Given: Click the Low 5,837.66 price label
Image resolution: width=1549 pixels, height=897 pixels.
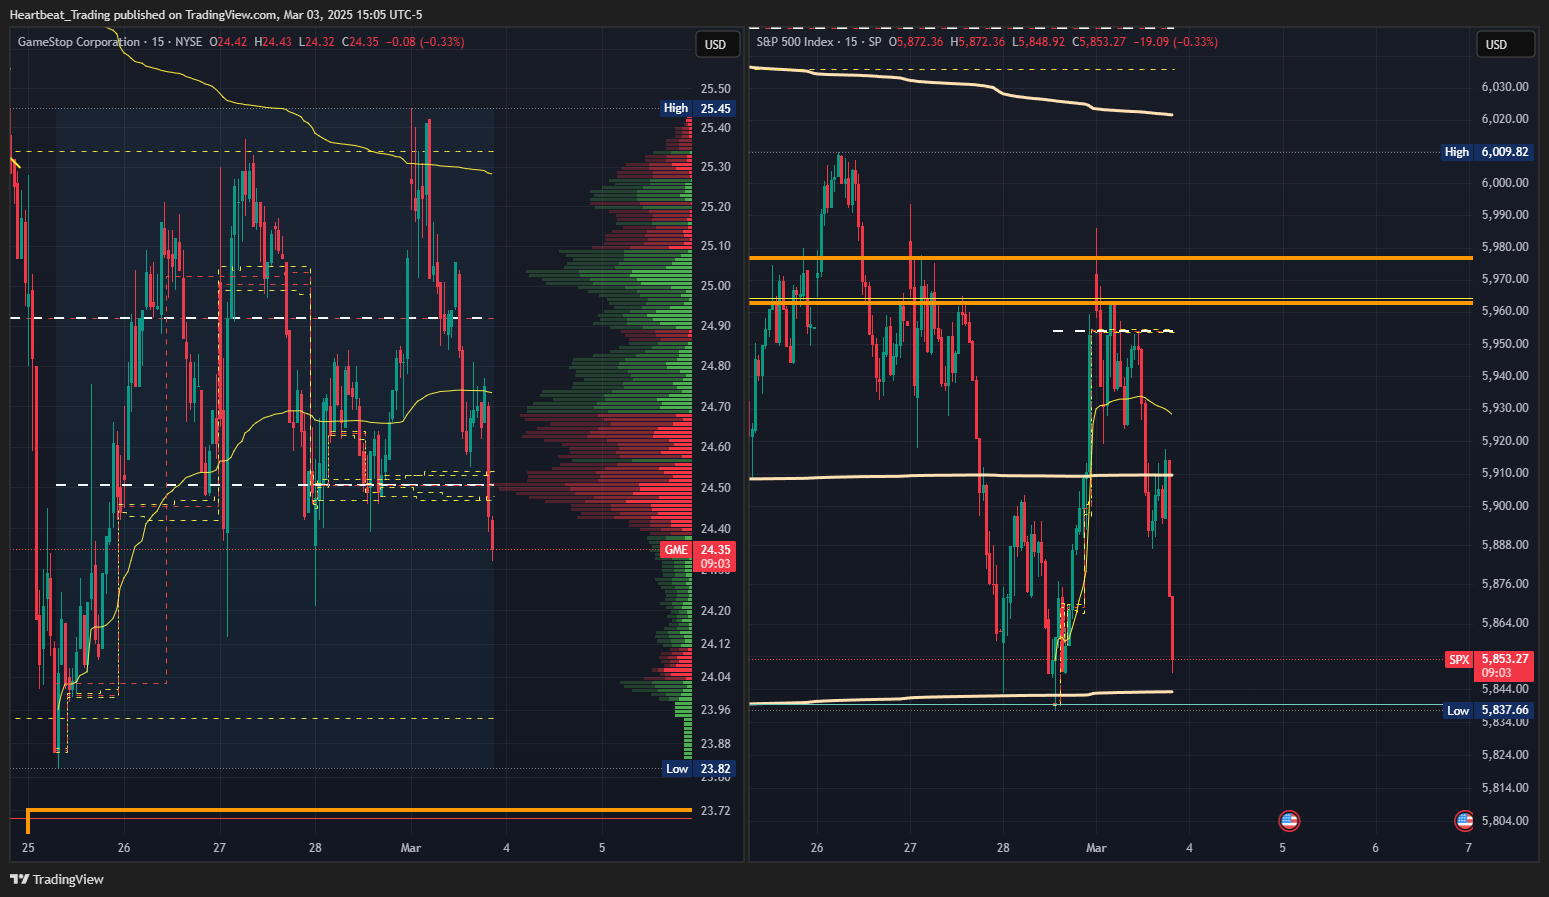Looking at the screenshot, I should (1489, 710).
